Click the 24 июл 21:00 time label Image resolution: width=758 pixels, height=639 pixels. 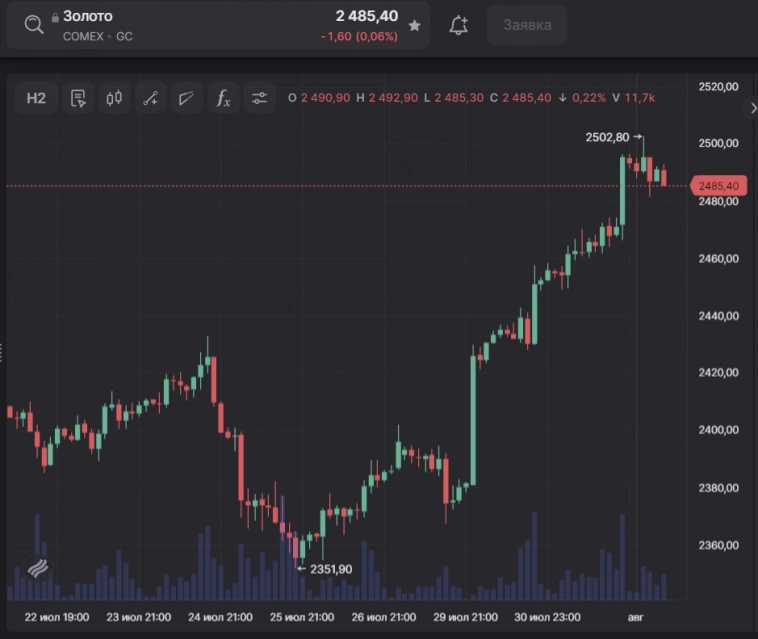point(220,617)
